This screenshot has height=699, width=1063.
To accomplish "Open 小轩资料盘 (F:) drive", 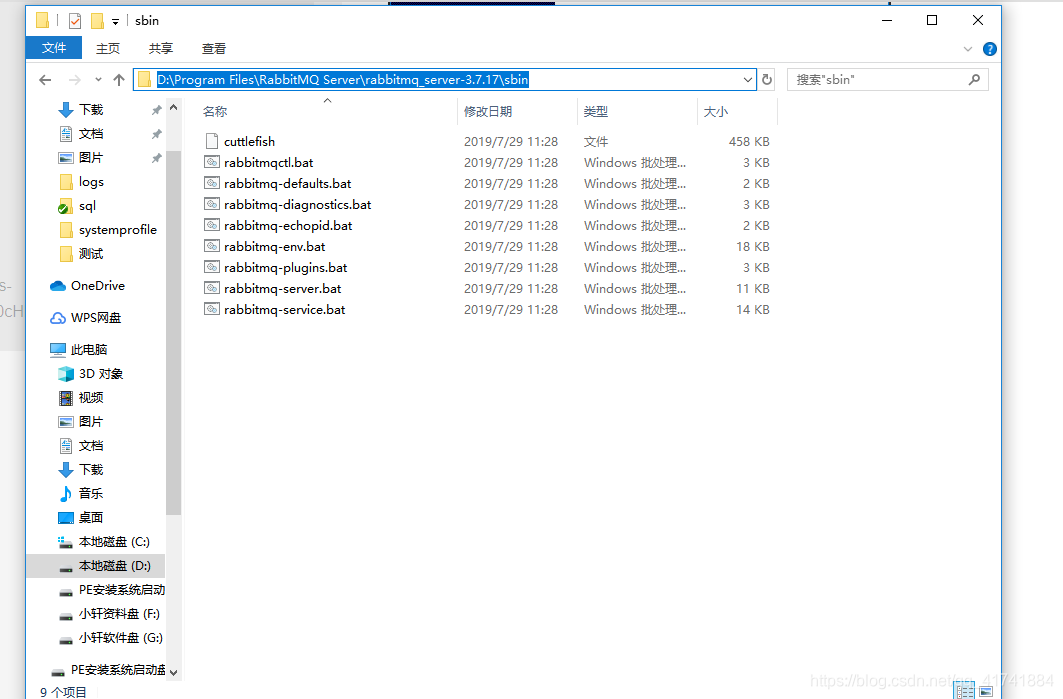I will [119, 614].
